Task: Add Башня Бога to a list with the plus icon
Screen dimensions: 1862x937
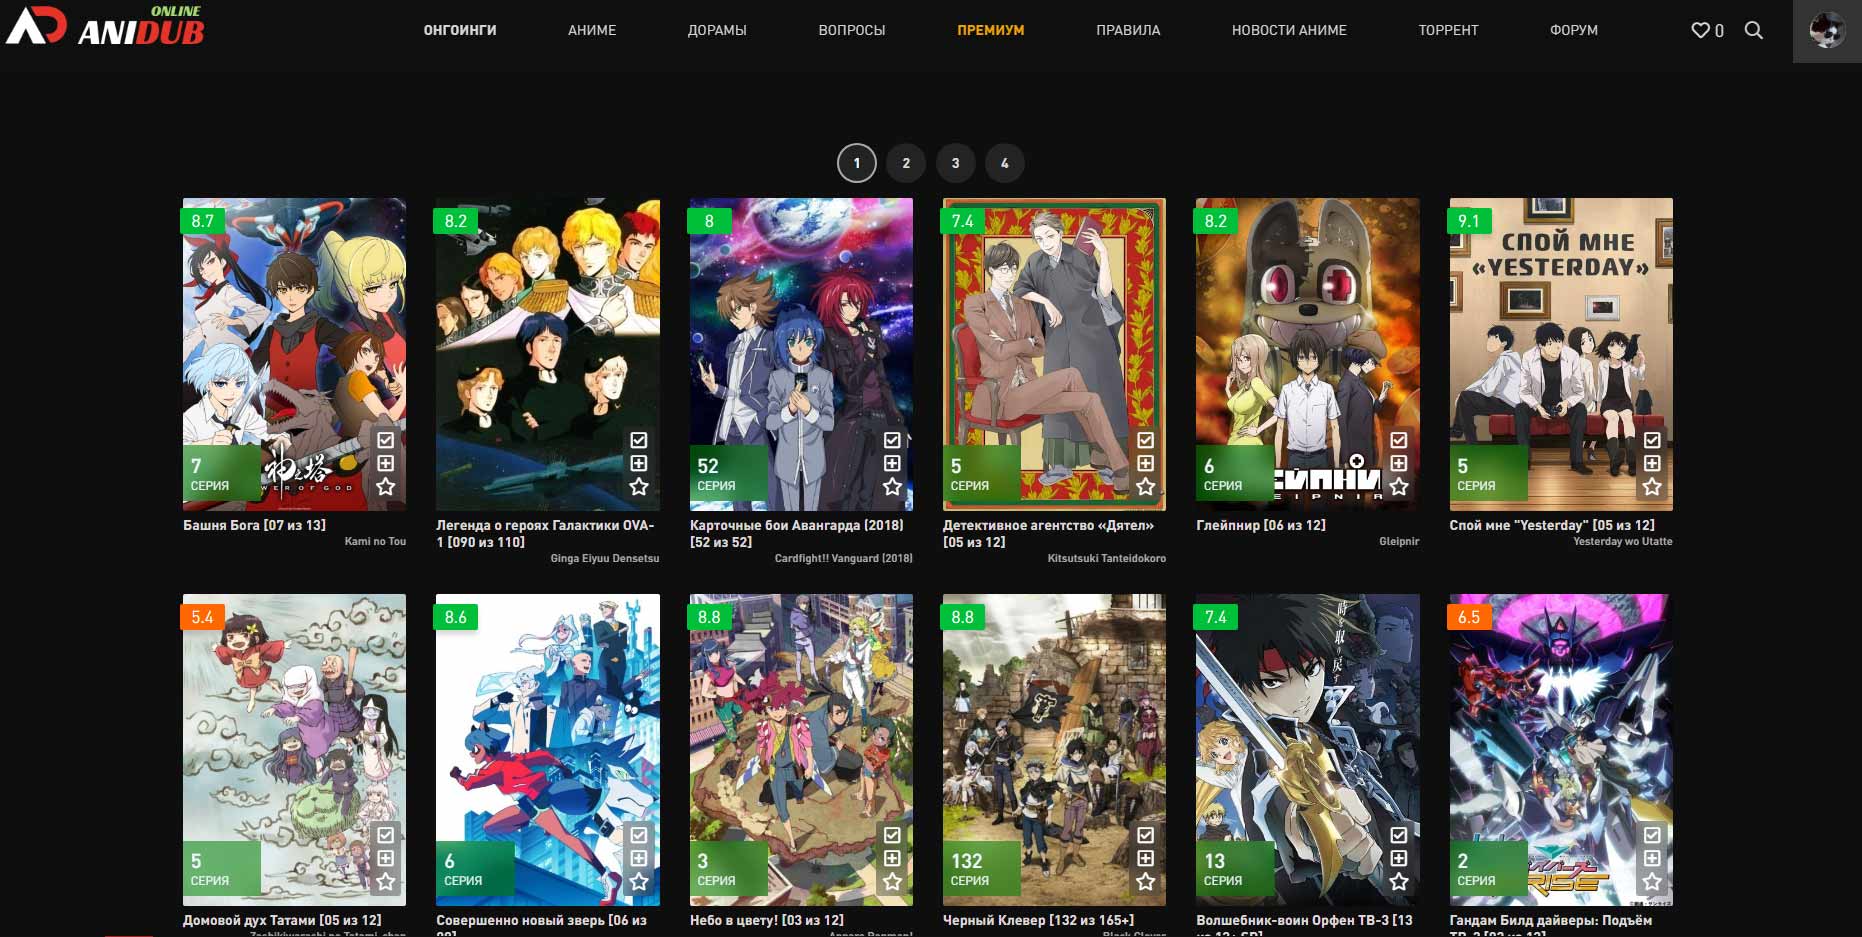Action: (x=386, y=463)
